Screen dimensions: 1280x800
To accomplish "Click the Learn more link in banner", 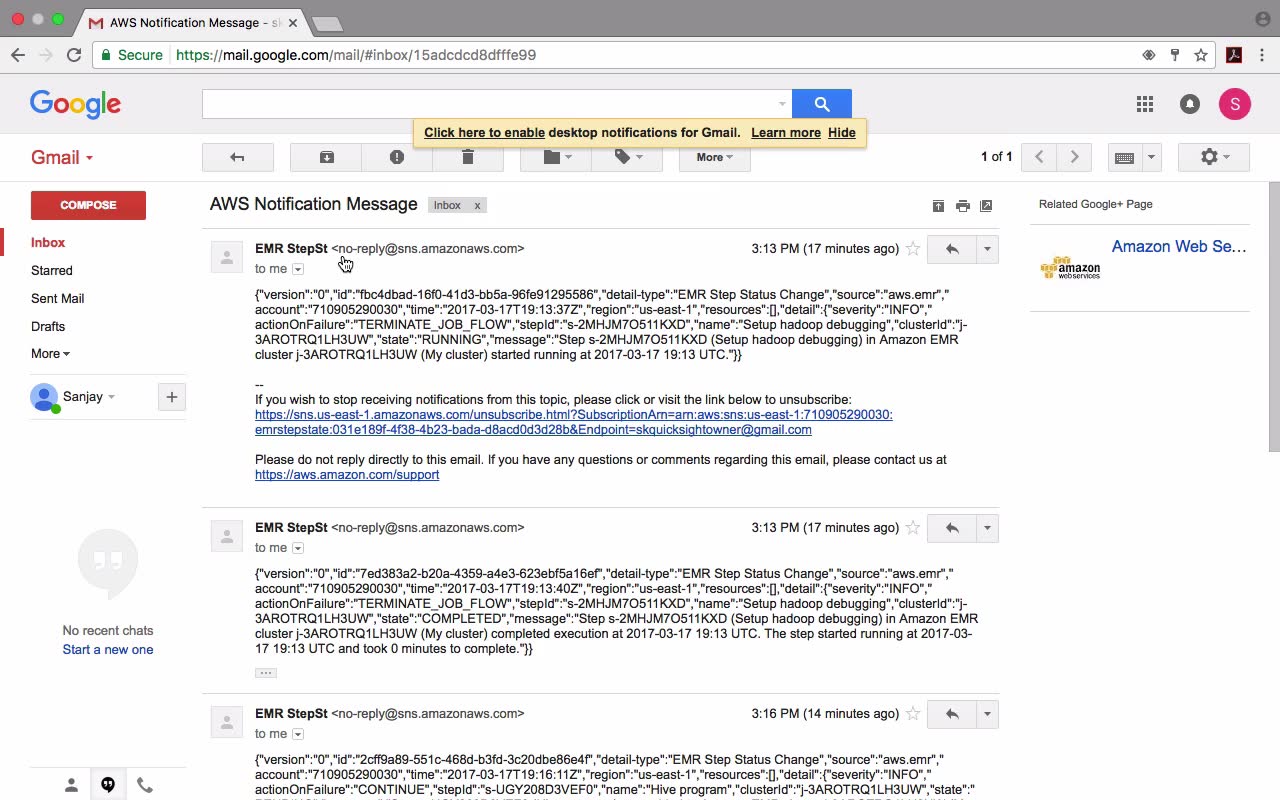I will [786, 133].
